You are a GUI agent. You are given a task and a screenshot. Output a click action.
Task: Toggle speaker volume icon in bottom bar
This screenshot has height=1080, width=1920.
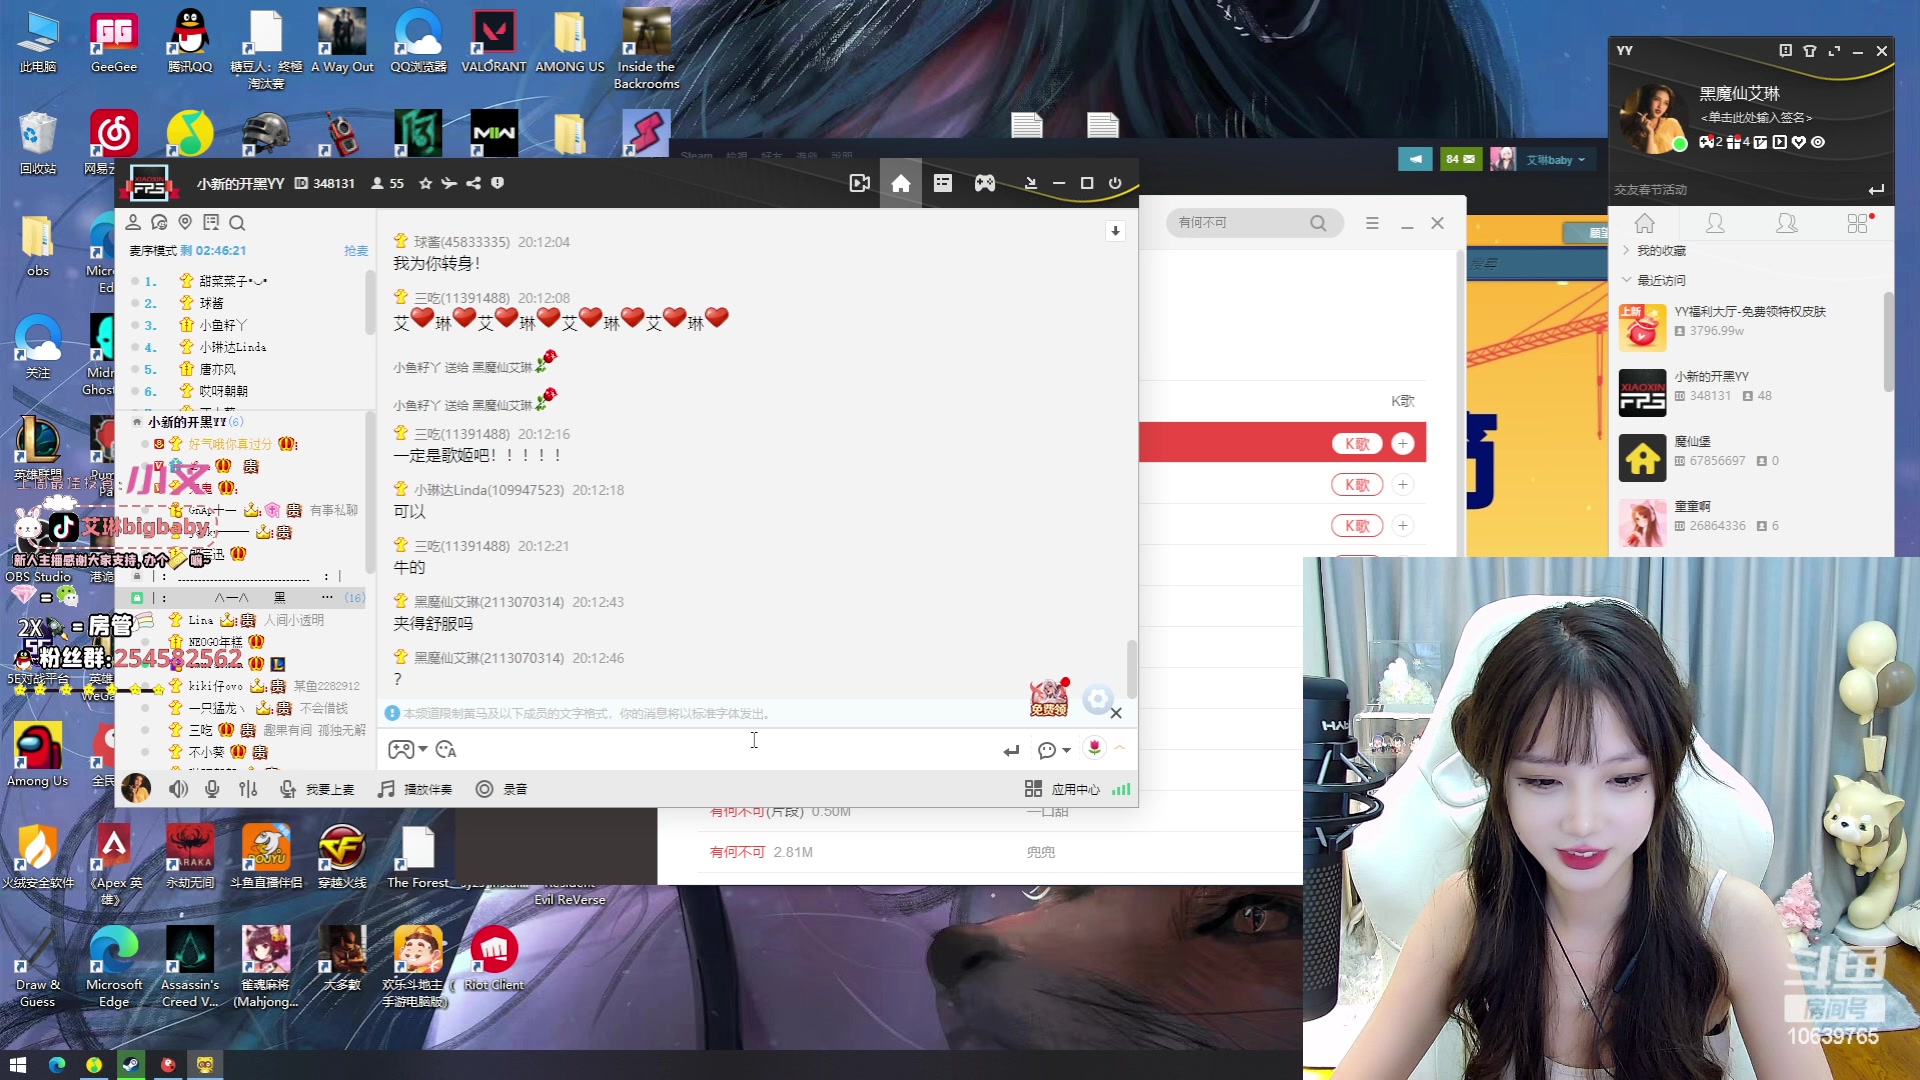click(x=179, y=789)
